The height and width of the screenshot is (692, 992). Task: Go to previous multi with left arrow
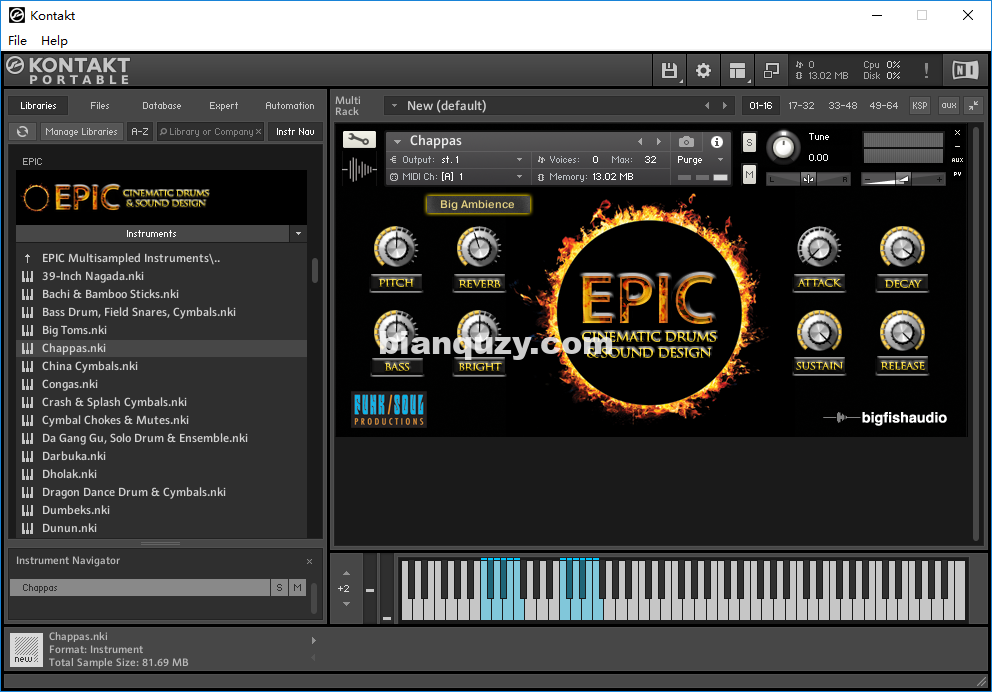click(x=707, y=106)
